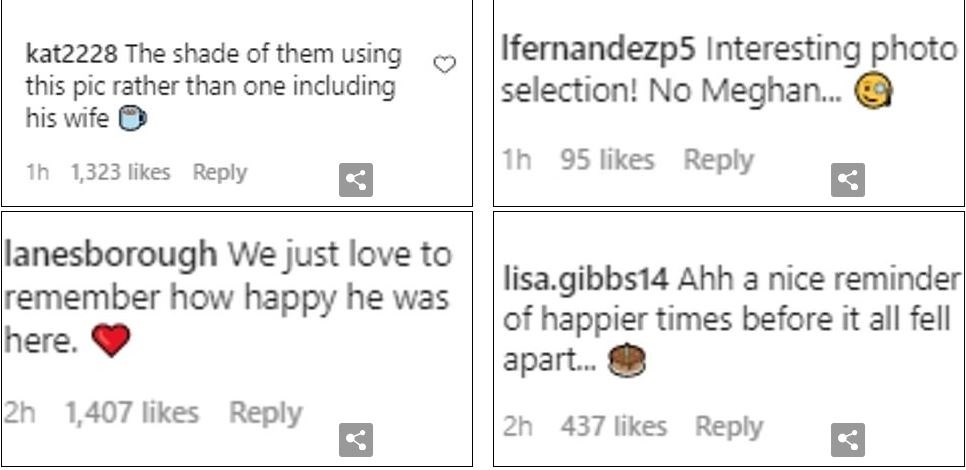966x470 pixels.
Task: Open lisa.gibbs14's profile username
Action: click(584, 279)
